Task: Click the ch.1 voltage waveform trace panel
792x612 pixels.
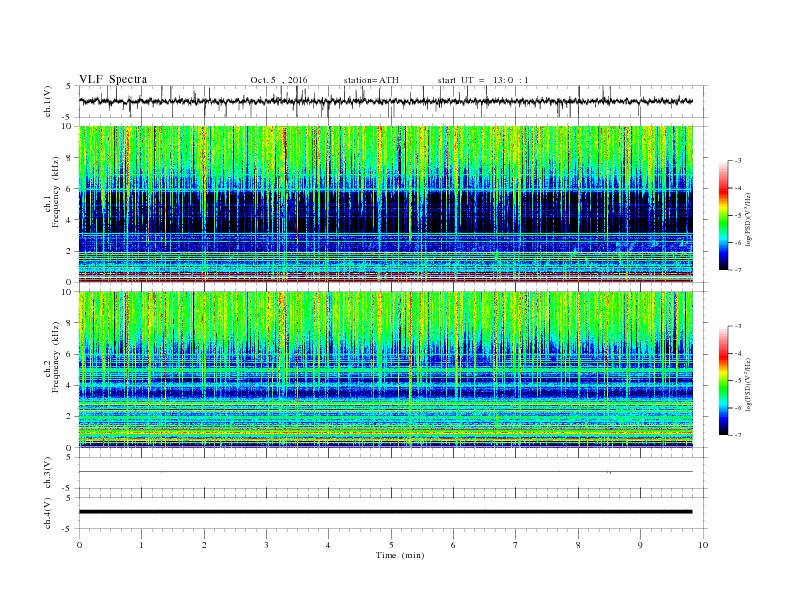Action: tap(393, 101)
